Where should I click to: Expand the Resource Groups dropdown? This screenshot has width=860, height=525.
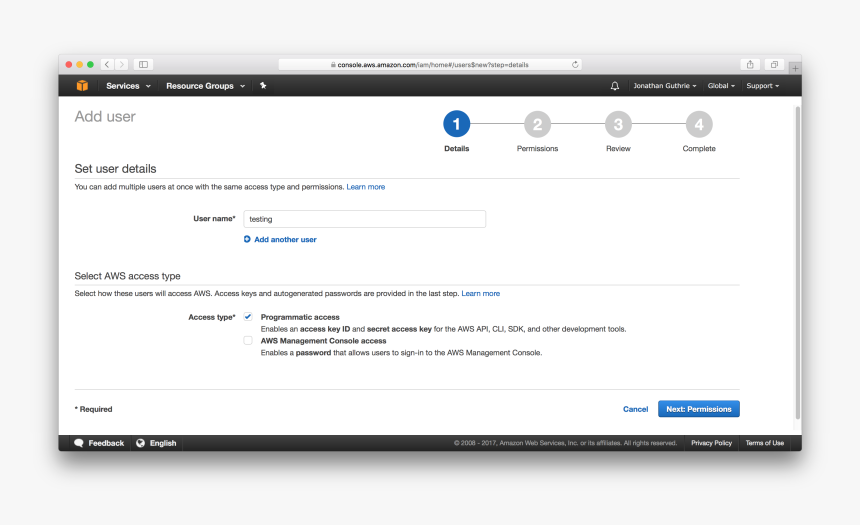pyautogui.click(x=206, y=86)
